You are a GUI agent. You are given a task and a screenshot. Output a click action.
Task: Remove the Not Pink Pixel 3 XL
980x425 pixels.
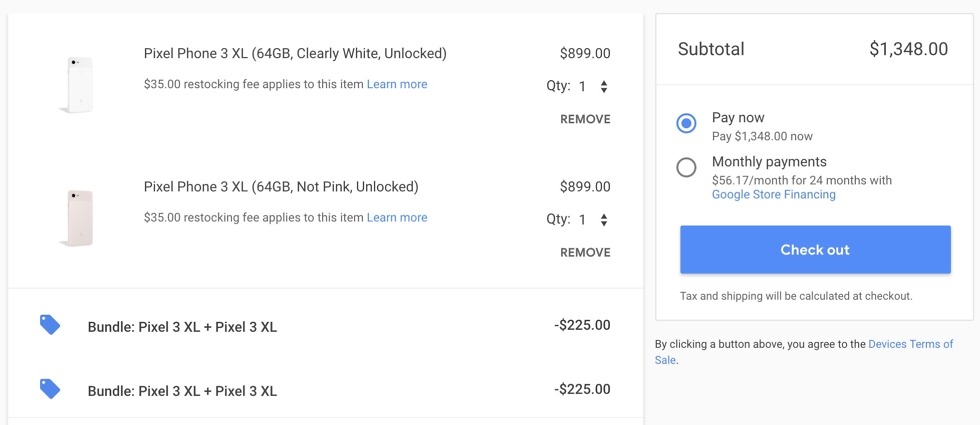(585, 252)
